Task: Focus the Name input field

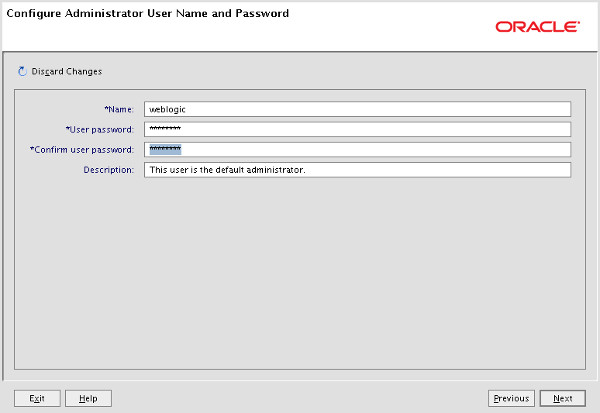Action: point(357,109)
